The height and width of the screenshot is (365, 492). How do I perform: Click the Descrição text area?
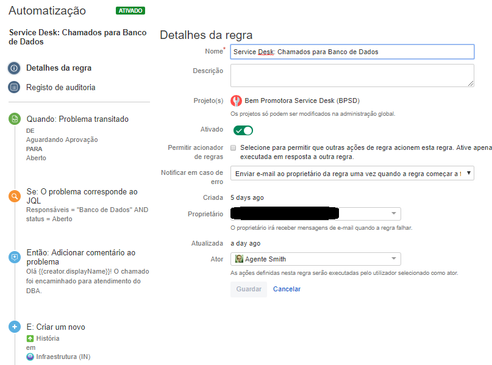[x=352, y=76]
